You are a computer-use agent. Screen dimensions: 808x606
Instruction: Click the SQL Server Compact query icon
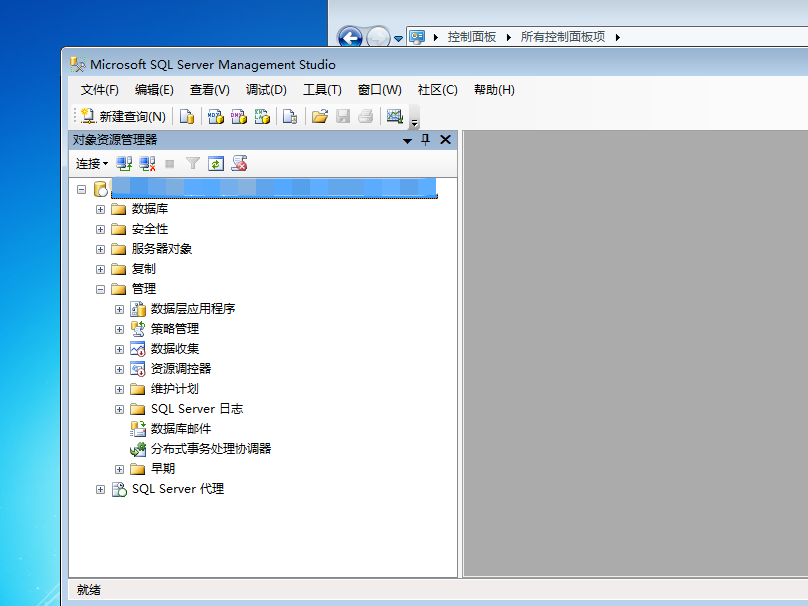tap(290, 116)
